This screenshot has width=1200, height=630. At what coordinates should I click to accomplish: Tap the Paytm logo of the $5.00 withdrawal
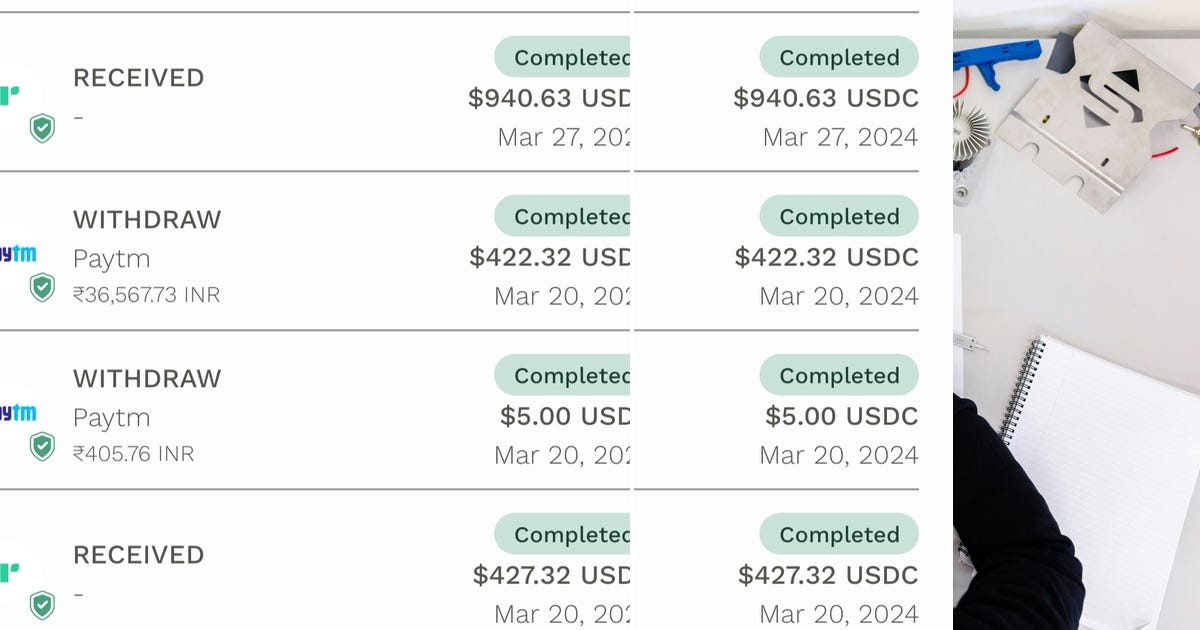pyautogui.click(x=18, y=412)
